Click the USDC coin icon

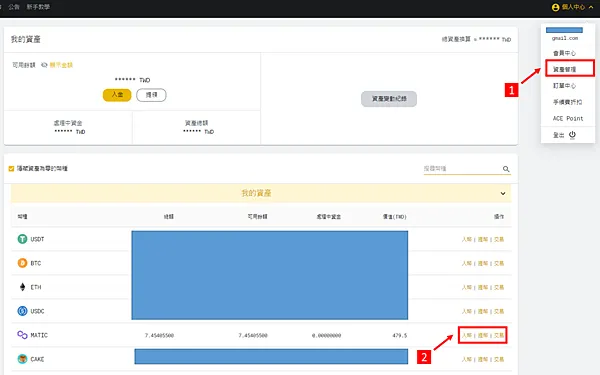(23, 311)
